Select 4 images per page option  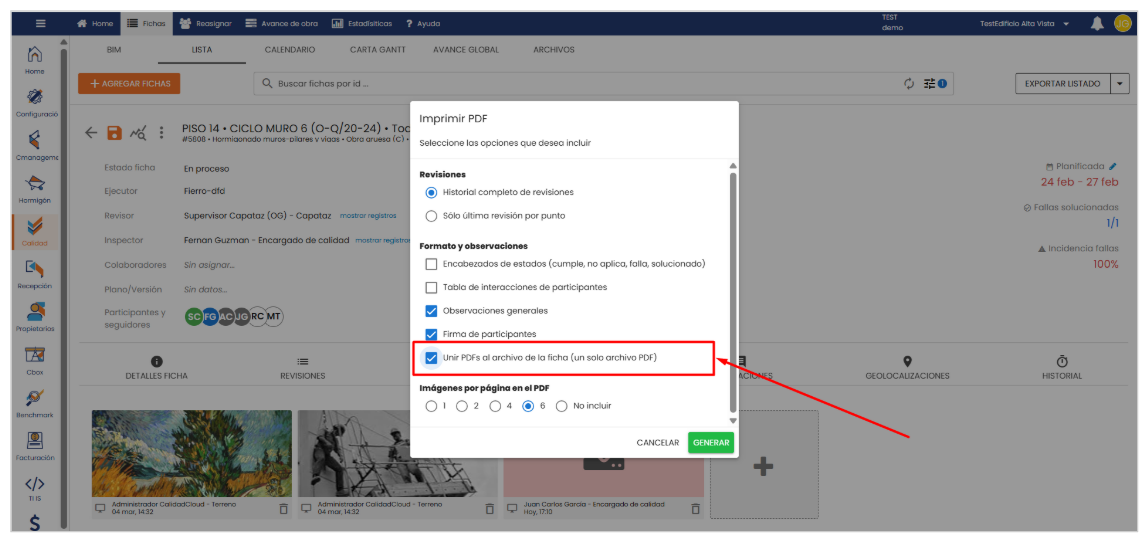click(495, 406)
